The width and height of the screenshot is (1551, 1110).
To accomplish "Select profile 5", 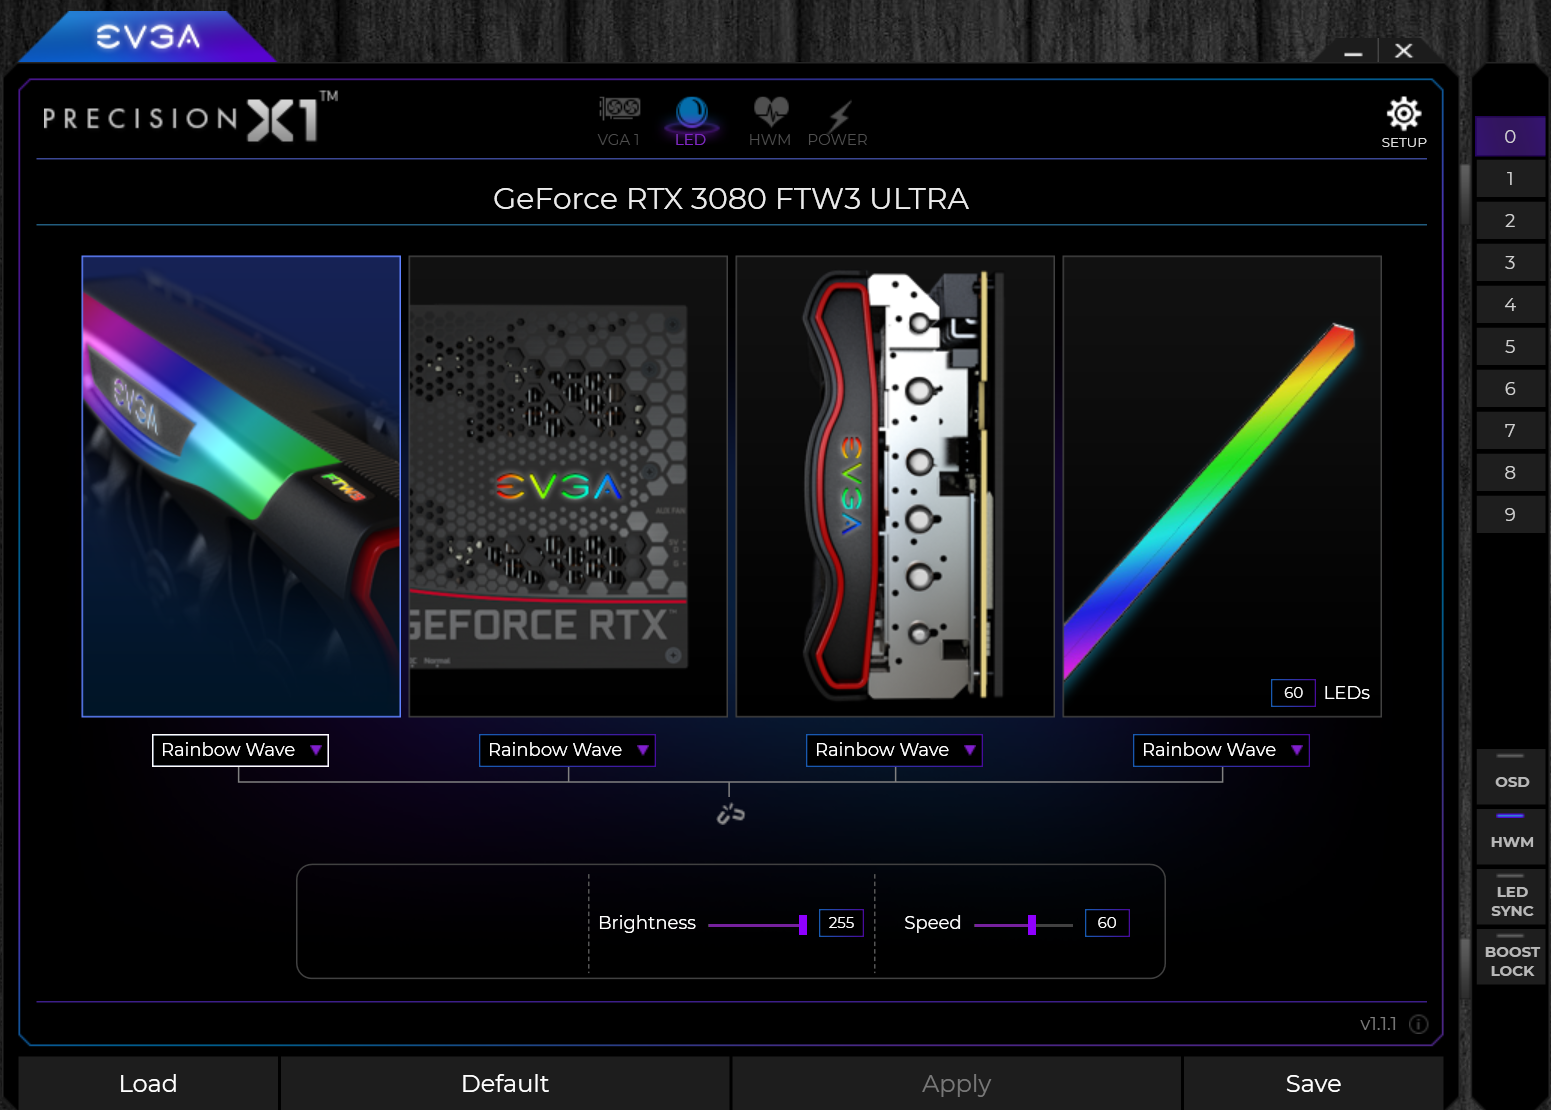I will 1510,347.
